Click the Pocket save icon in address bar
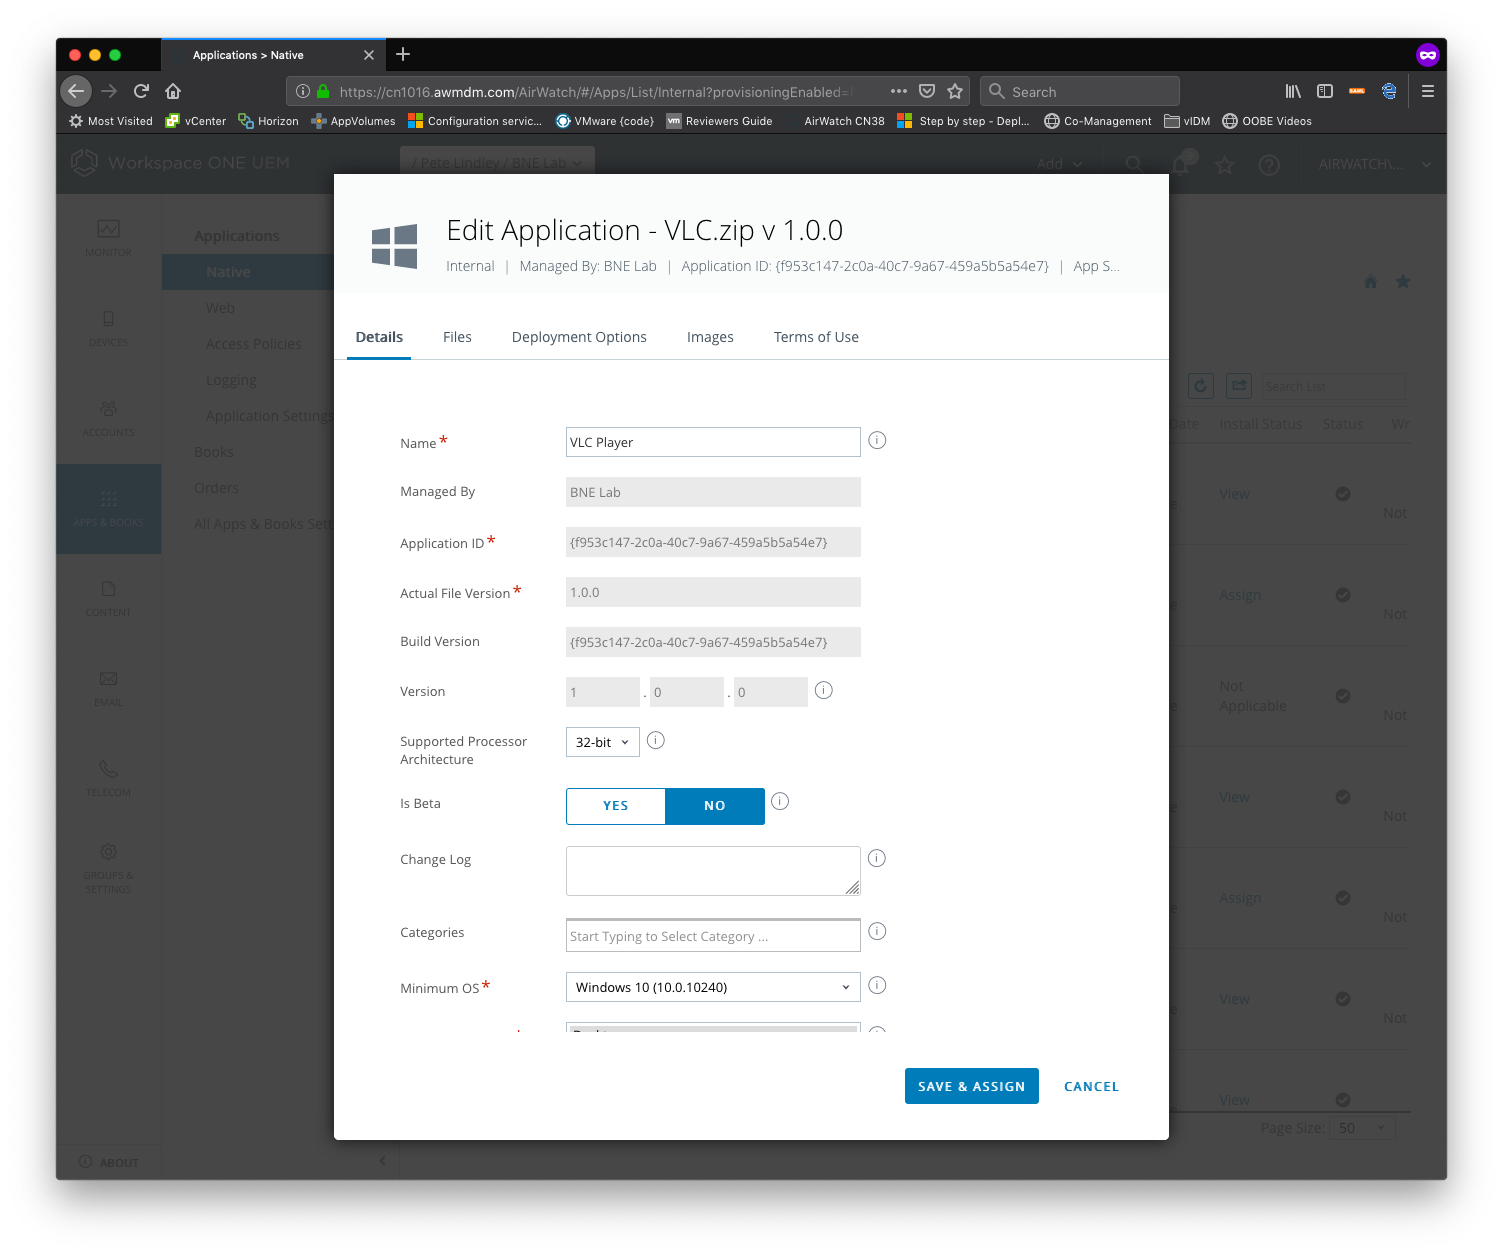The image size is (1503, 1254). [x=927, y=91]
